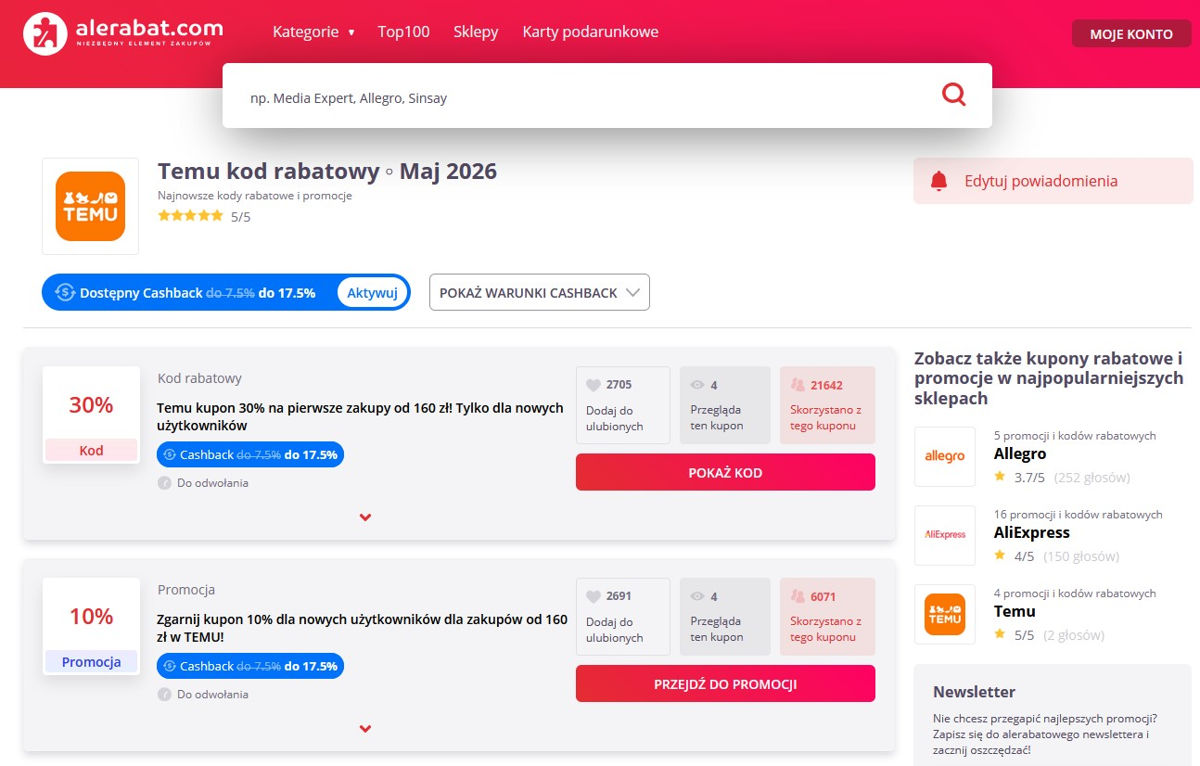Open the alerabat.com logo home link

[123, 33]
